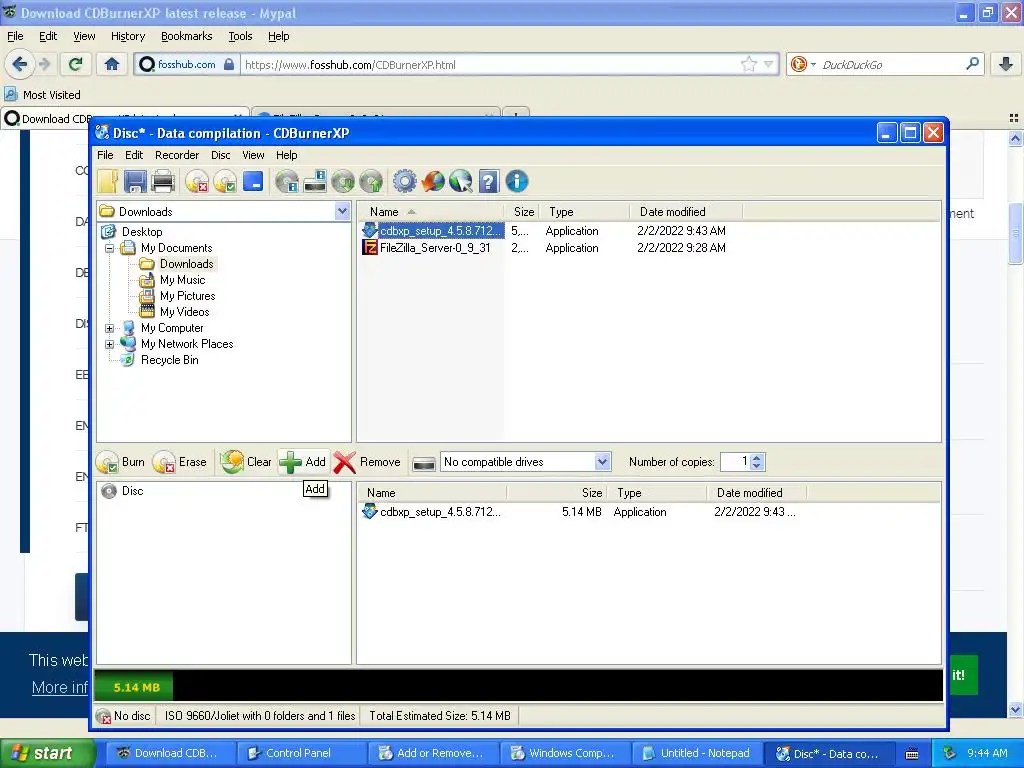Expand the My Computer tree node
Viewport: 1024px width, 768px height.
point(110,328)
